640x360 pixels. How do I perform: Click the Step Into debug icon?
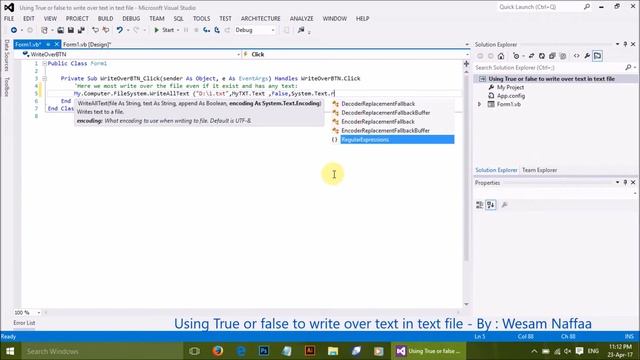point(207,30)
